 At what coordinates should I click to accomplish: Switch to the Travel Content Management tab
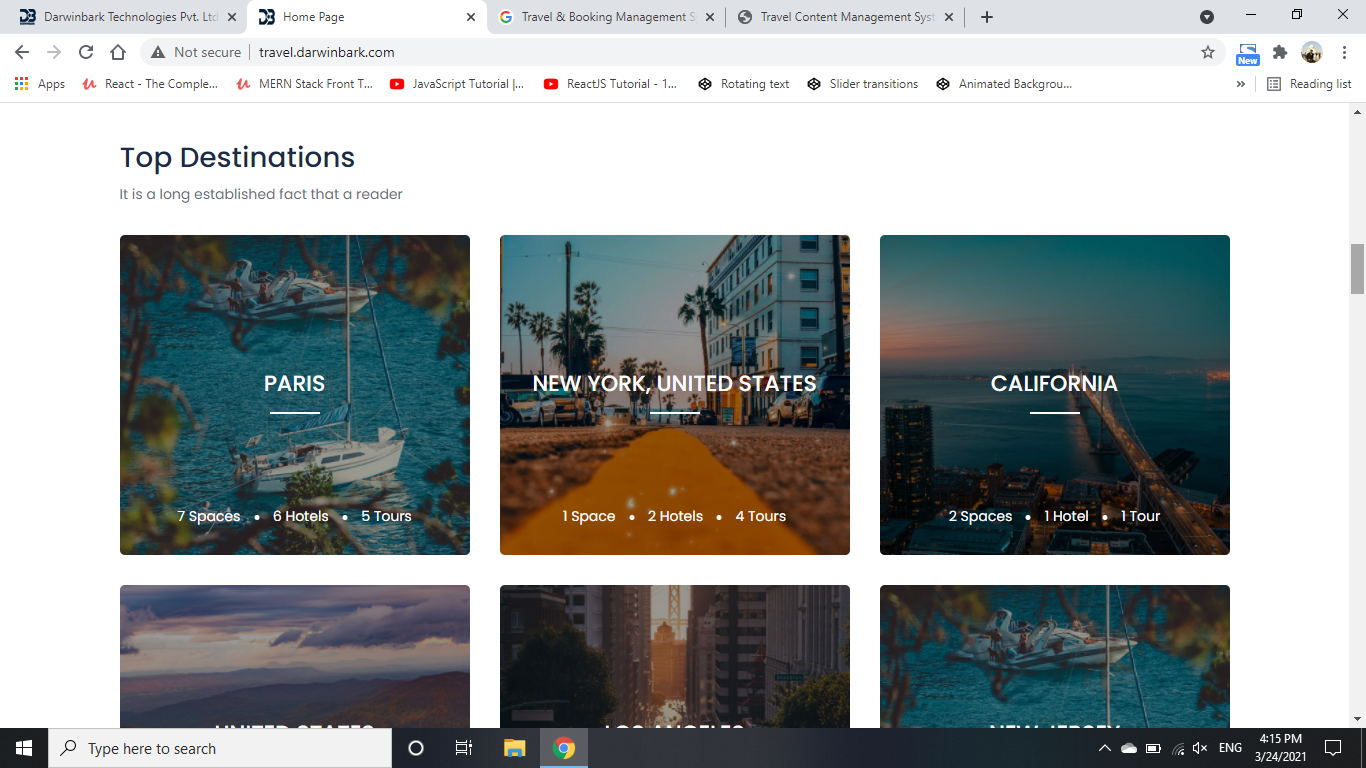845,17
